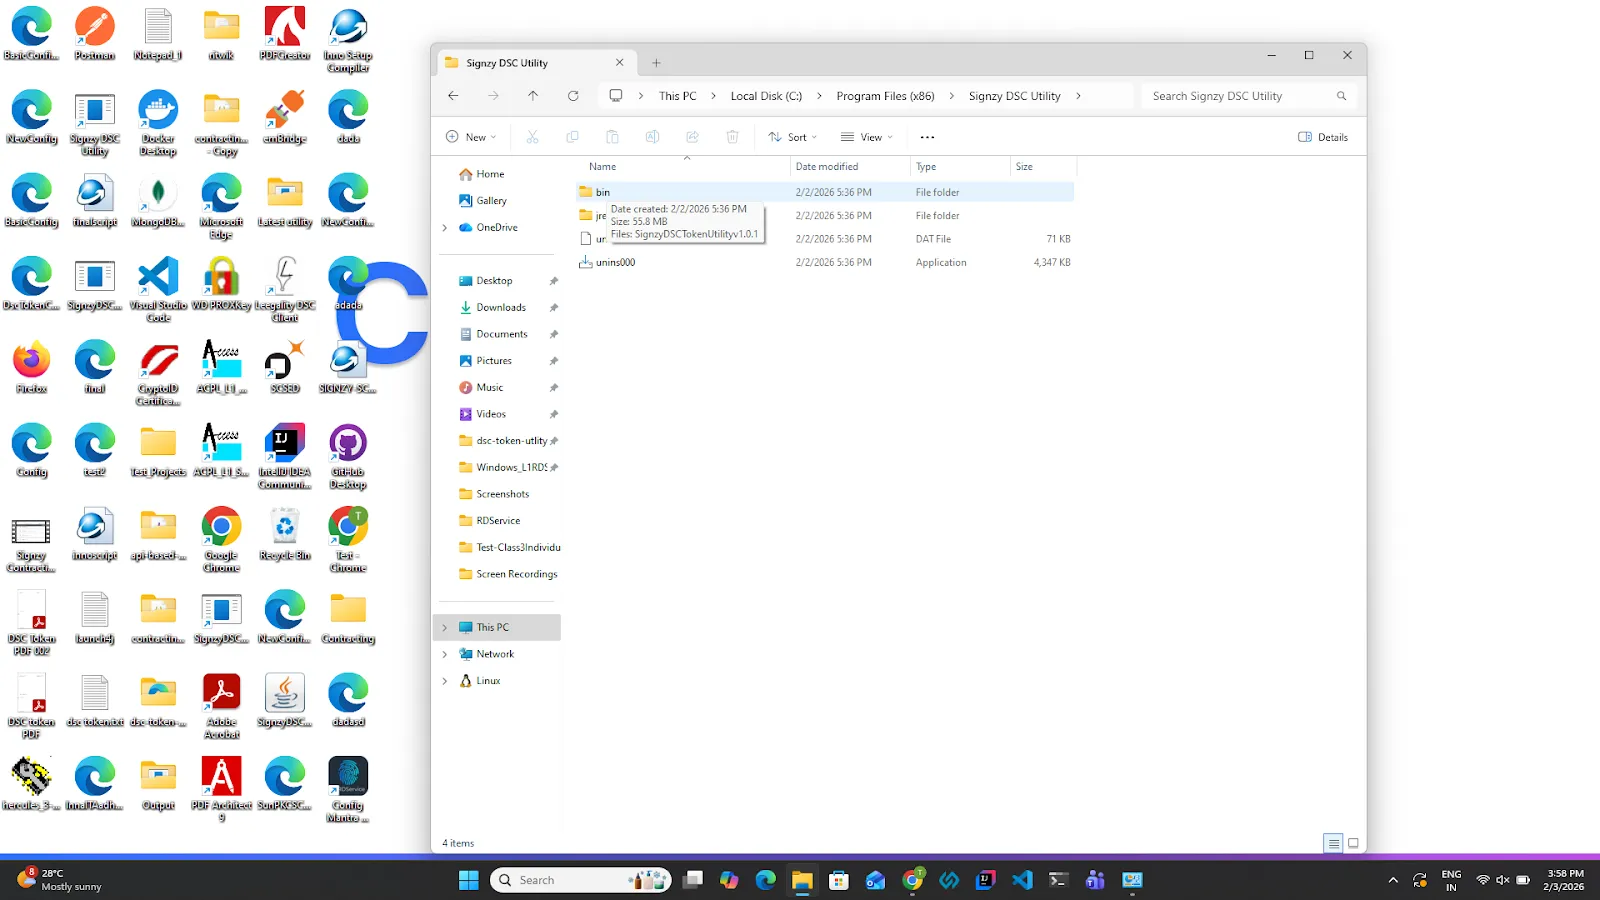Navigate to Local Disk (C:) breadcrumb
Viewport: 1600px width, 900px height.
(x=766, y=96)
